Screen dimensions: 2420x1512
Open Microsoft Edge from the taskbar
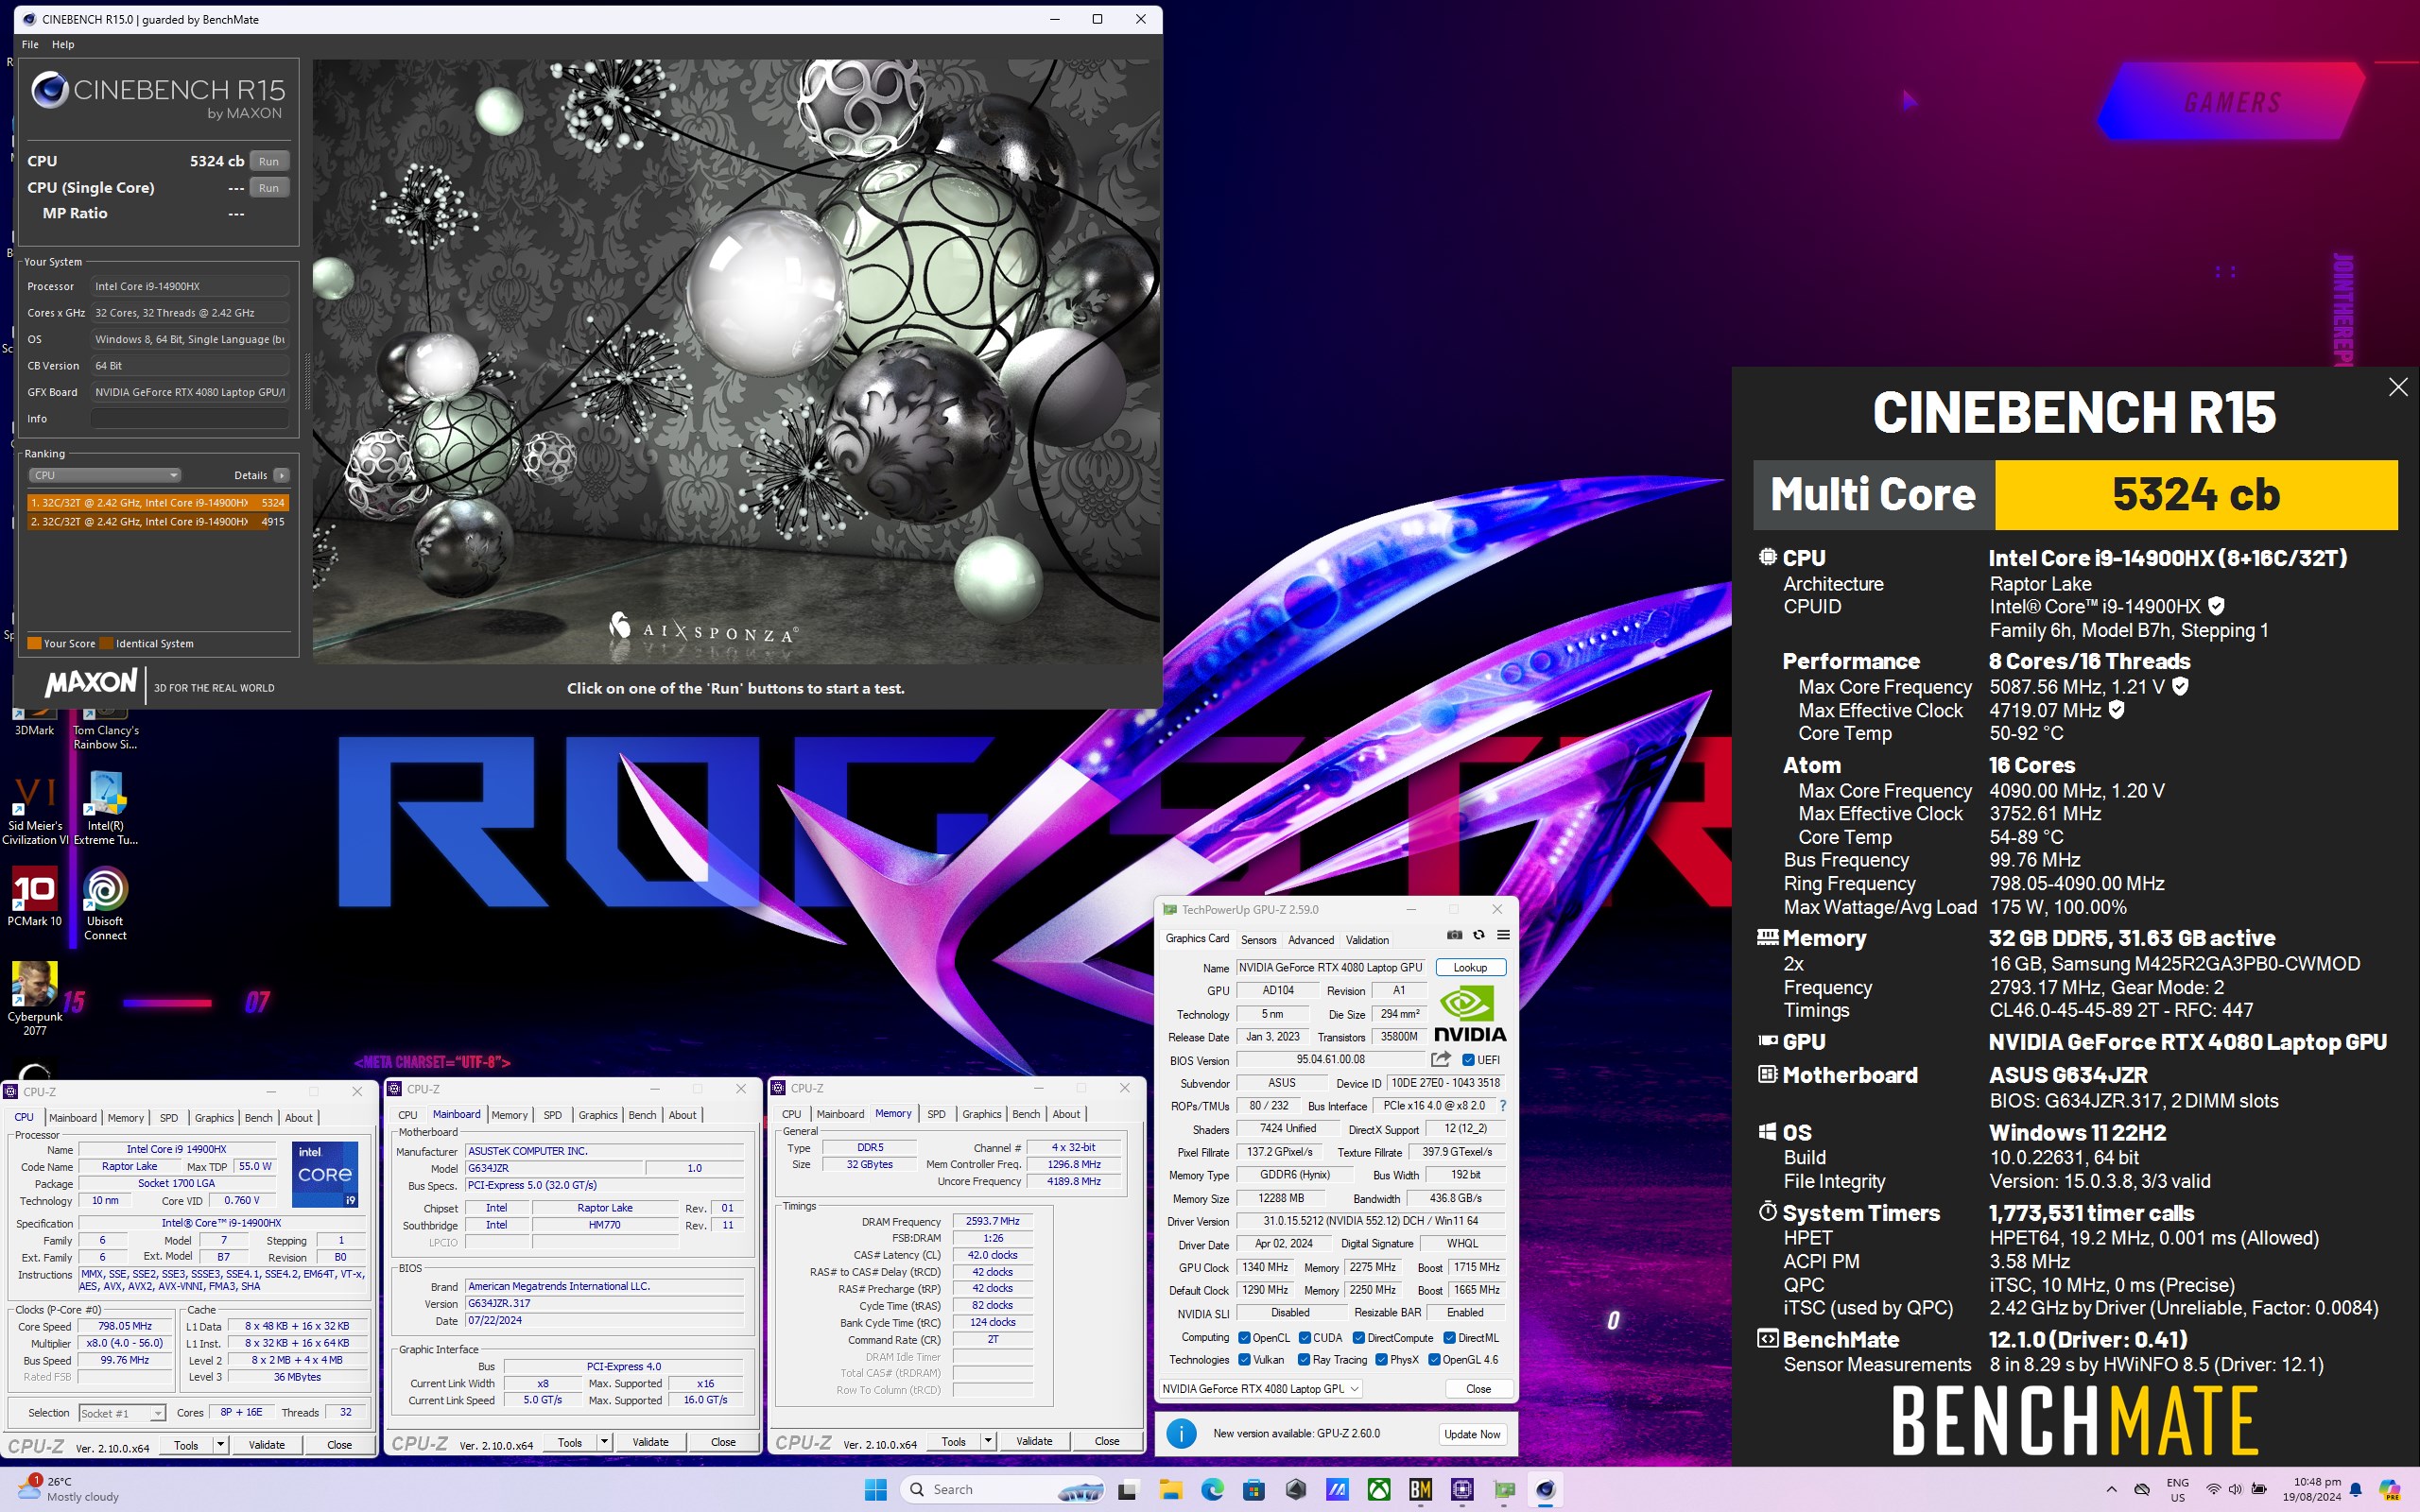click(1212, 1489)
